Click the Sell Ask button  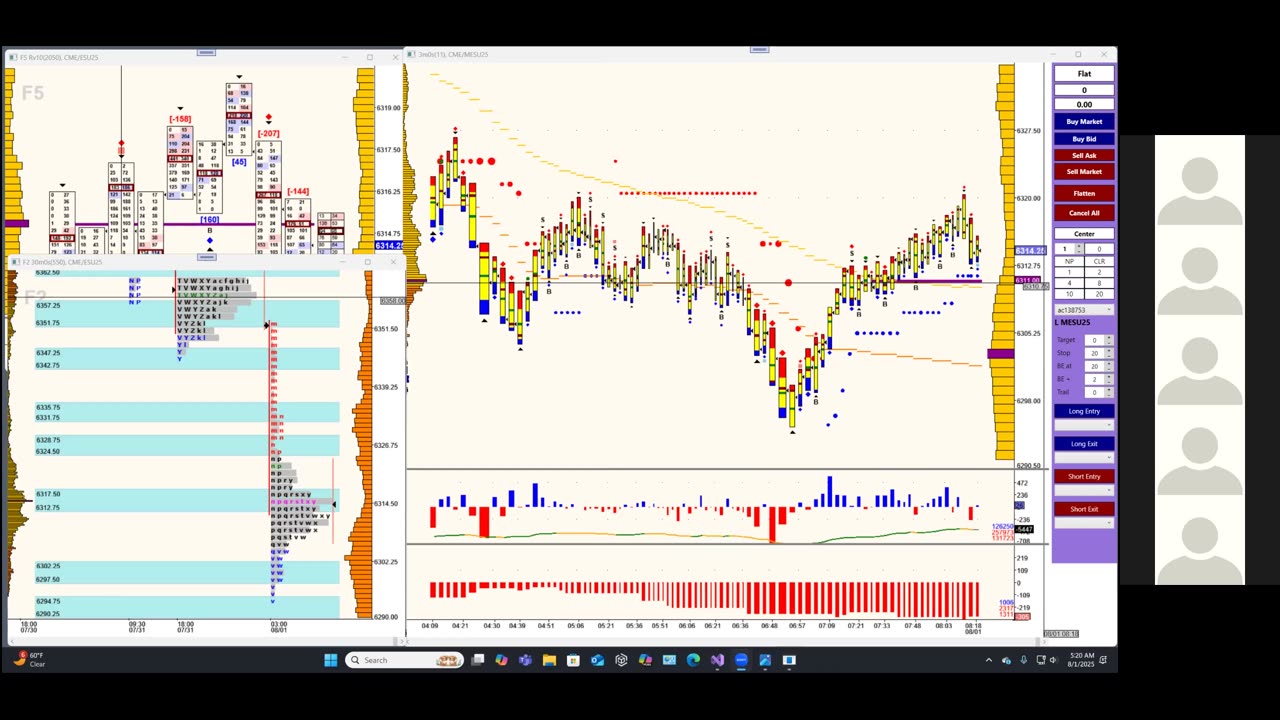(x=1084, y=155)
